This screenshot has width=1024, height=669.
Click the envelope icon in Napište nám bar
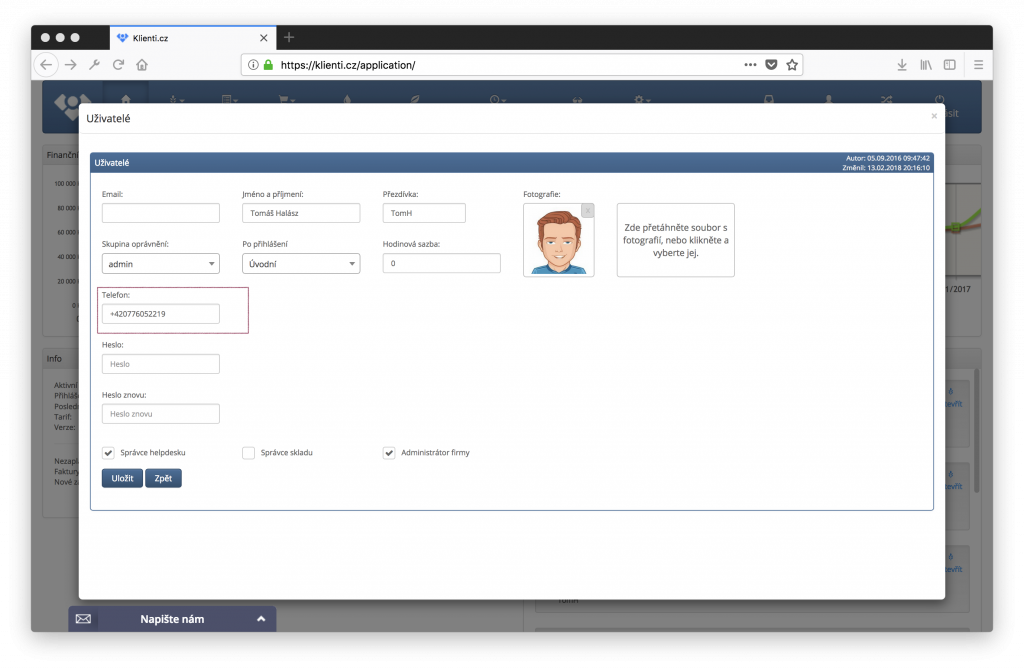(x=83, y=619)
